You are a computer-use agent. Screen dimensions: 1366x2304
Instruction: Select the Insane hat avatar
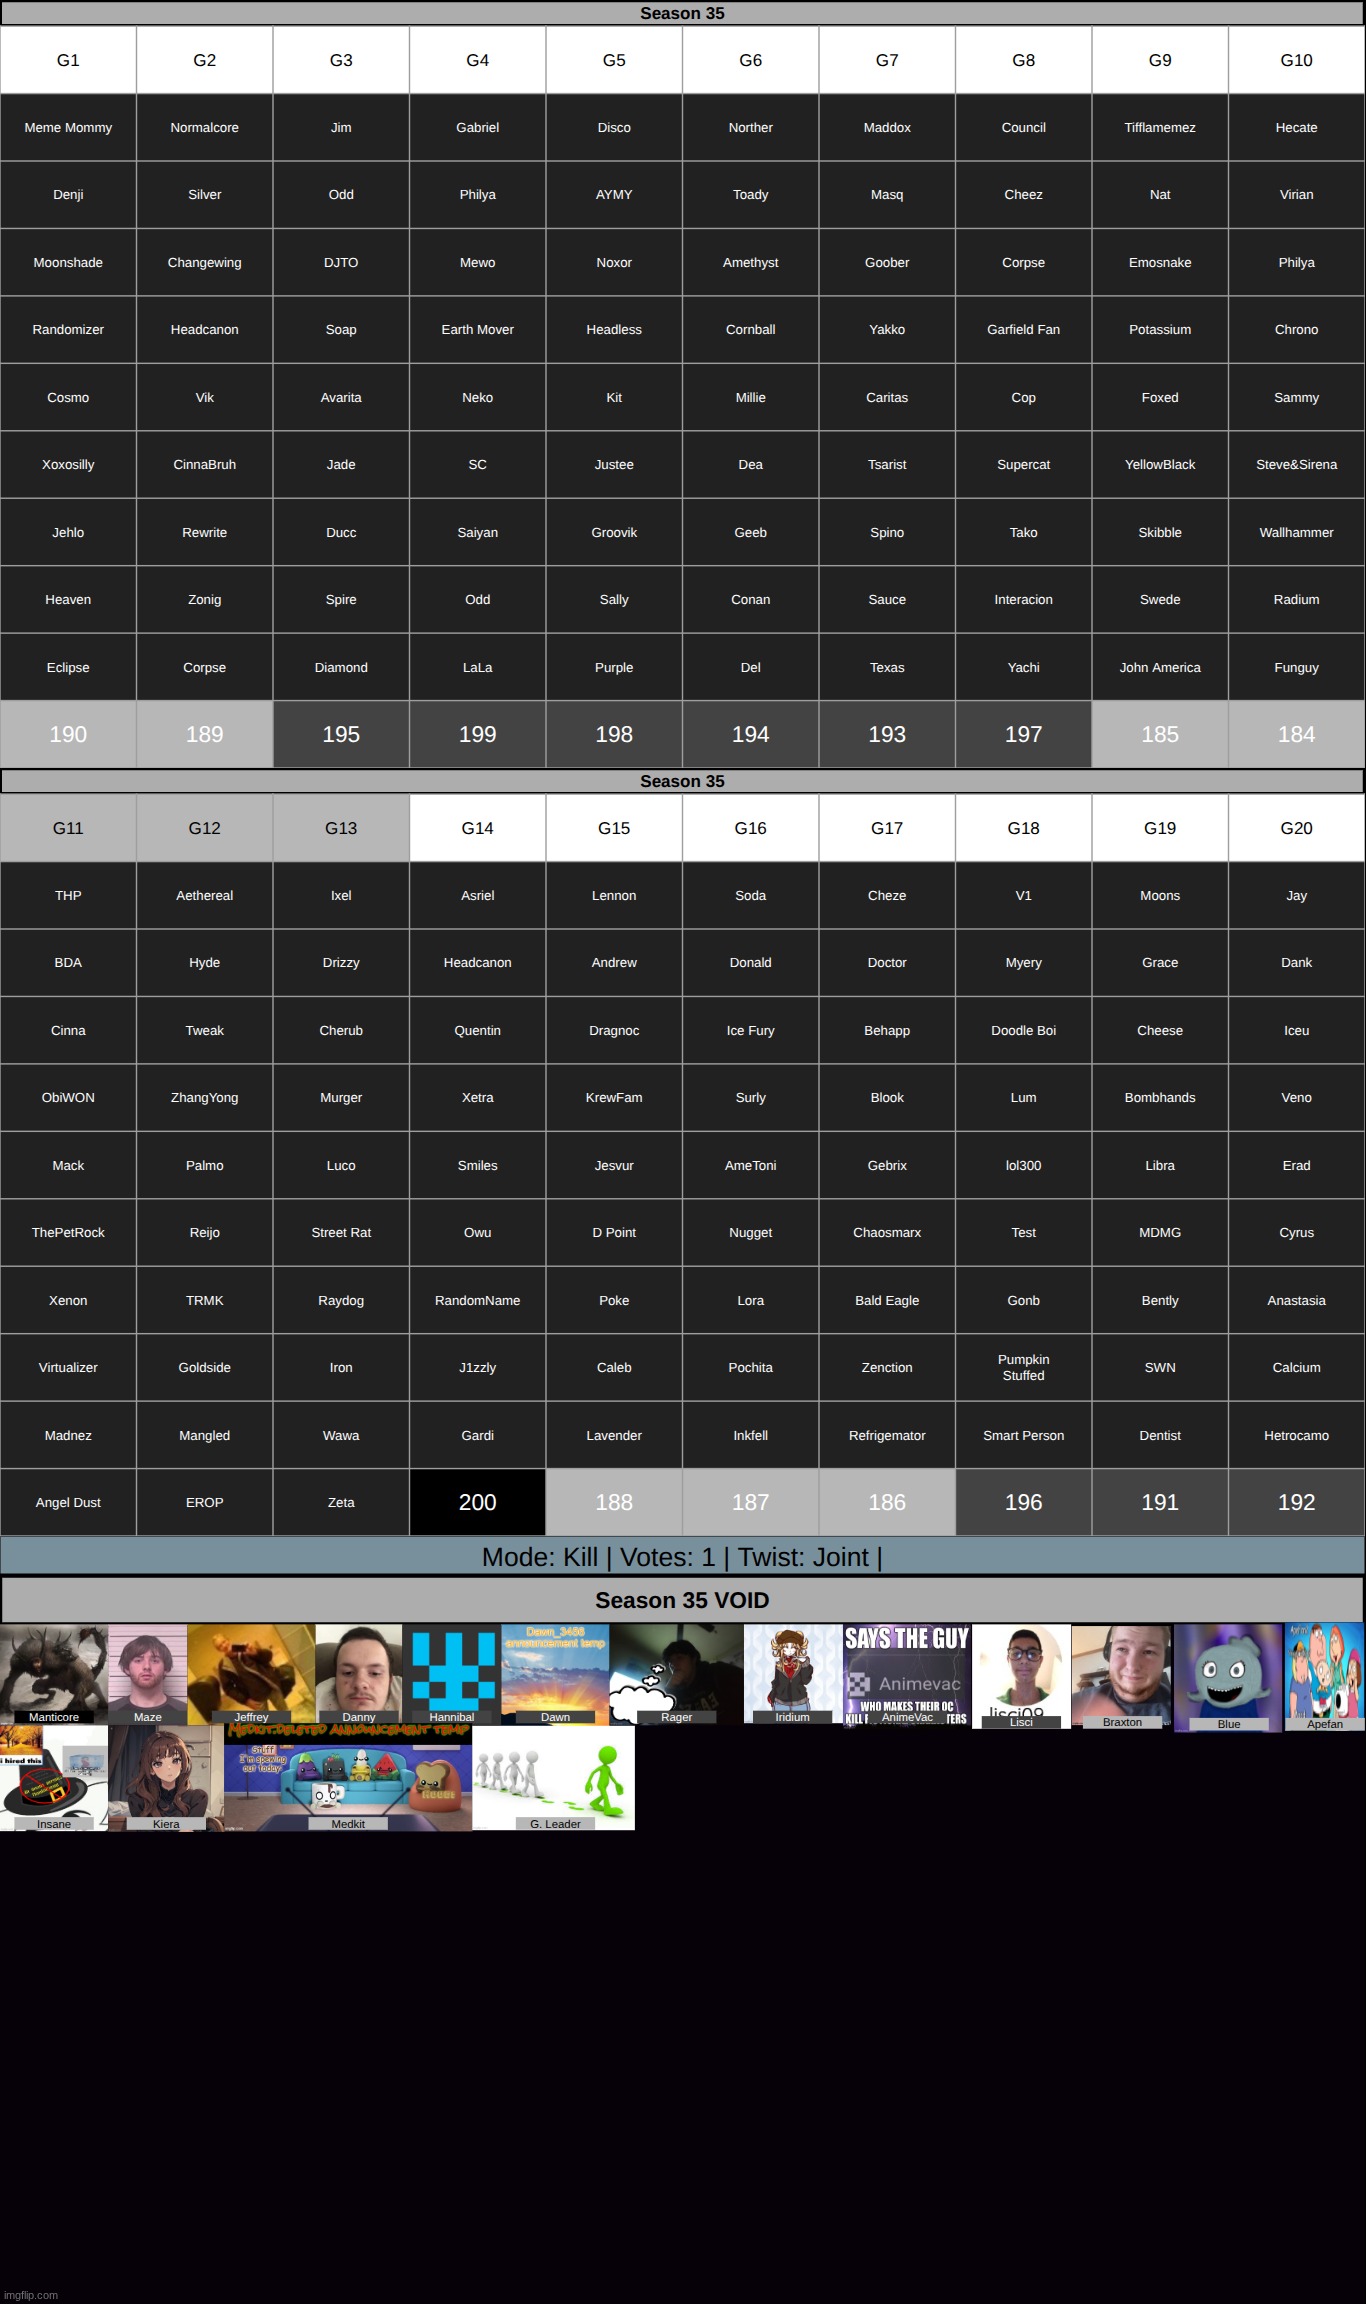pyautogui.click(x=53, y=1778)
